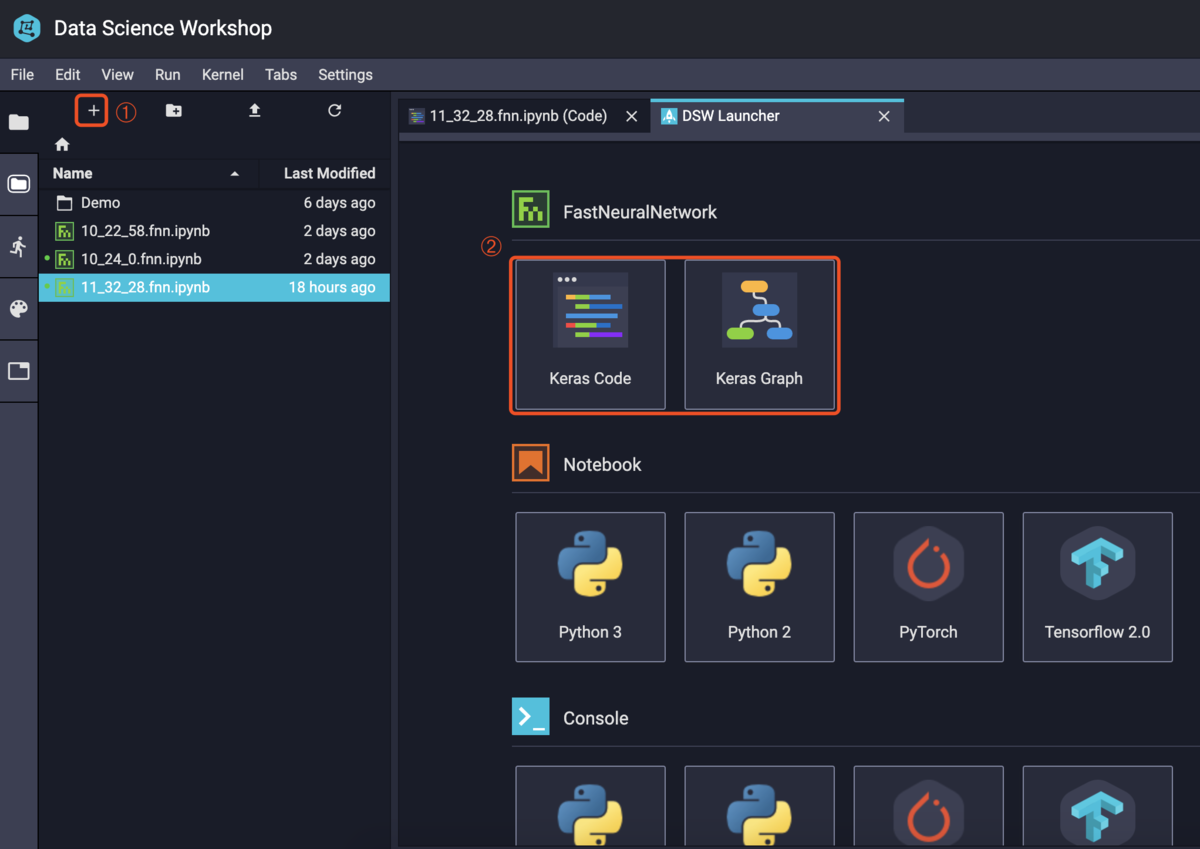Image resolution: width=1200 pixels, height=849 pixels.
Task: Click the Data Science Workshop logo
Action: click(x=27, y=28)
